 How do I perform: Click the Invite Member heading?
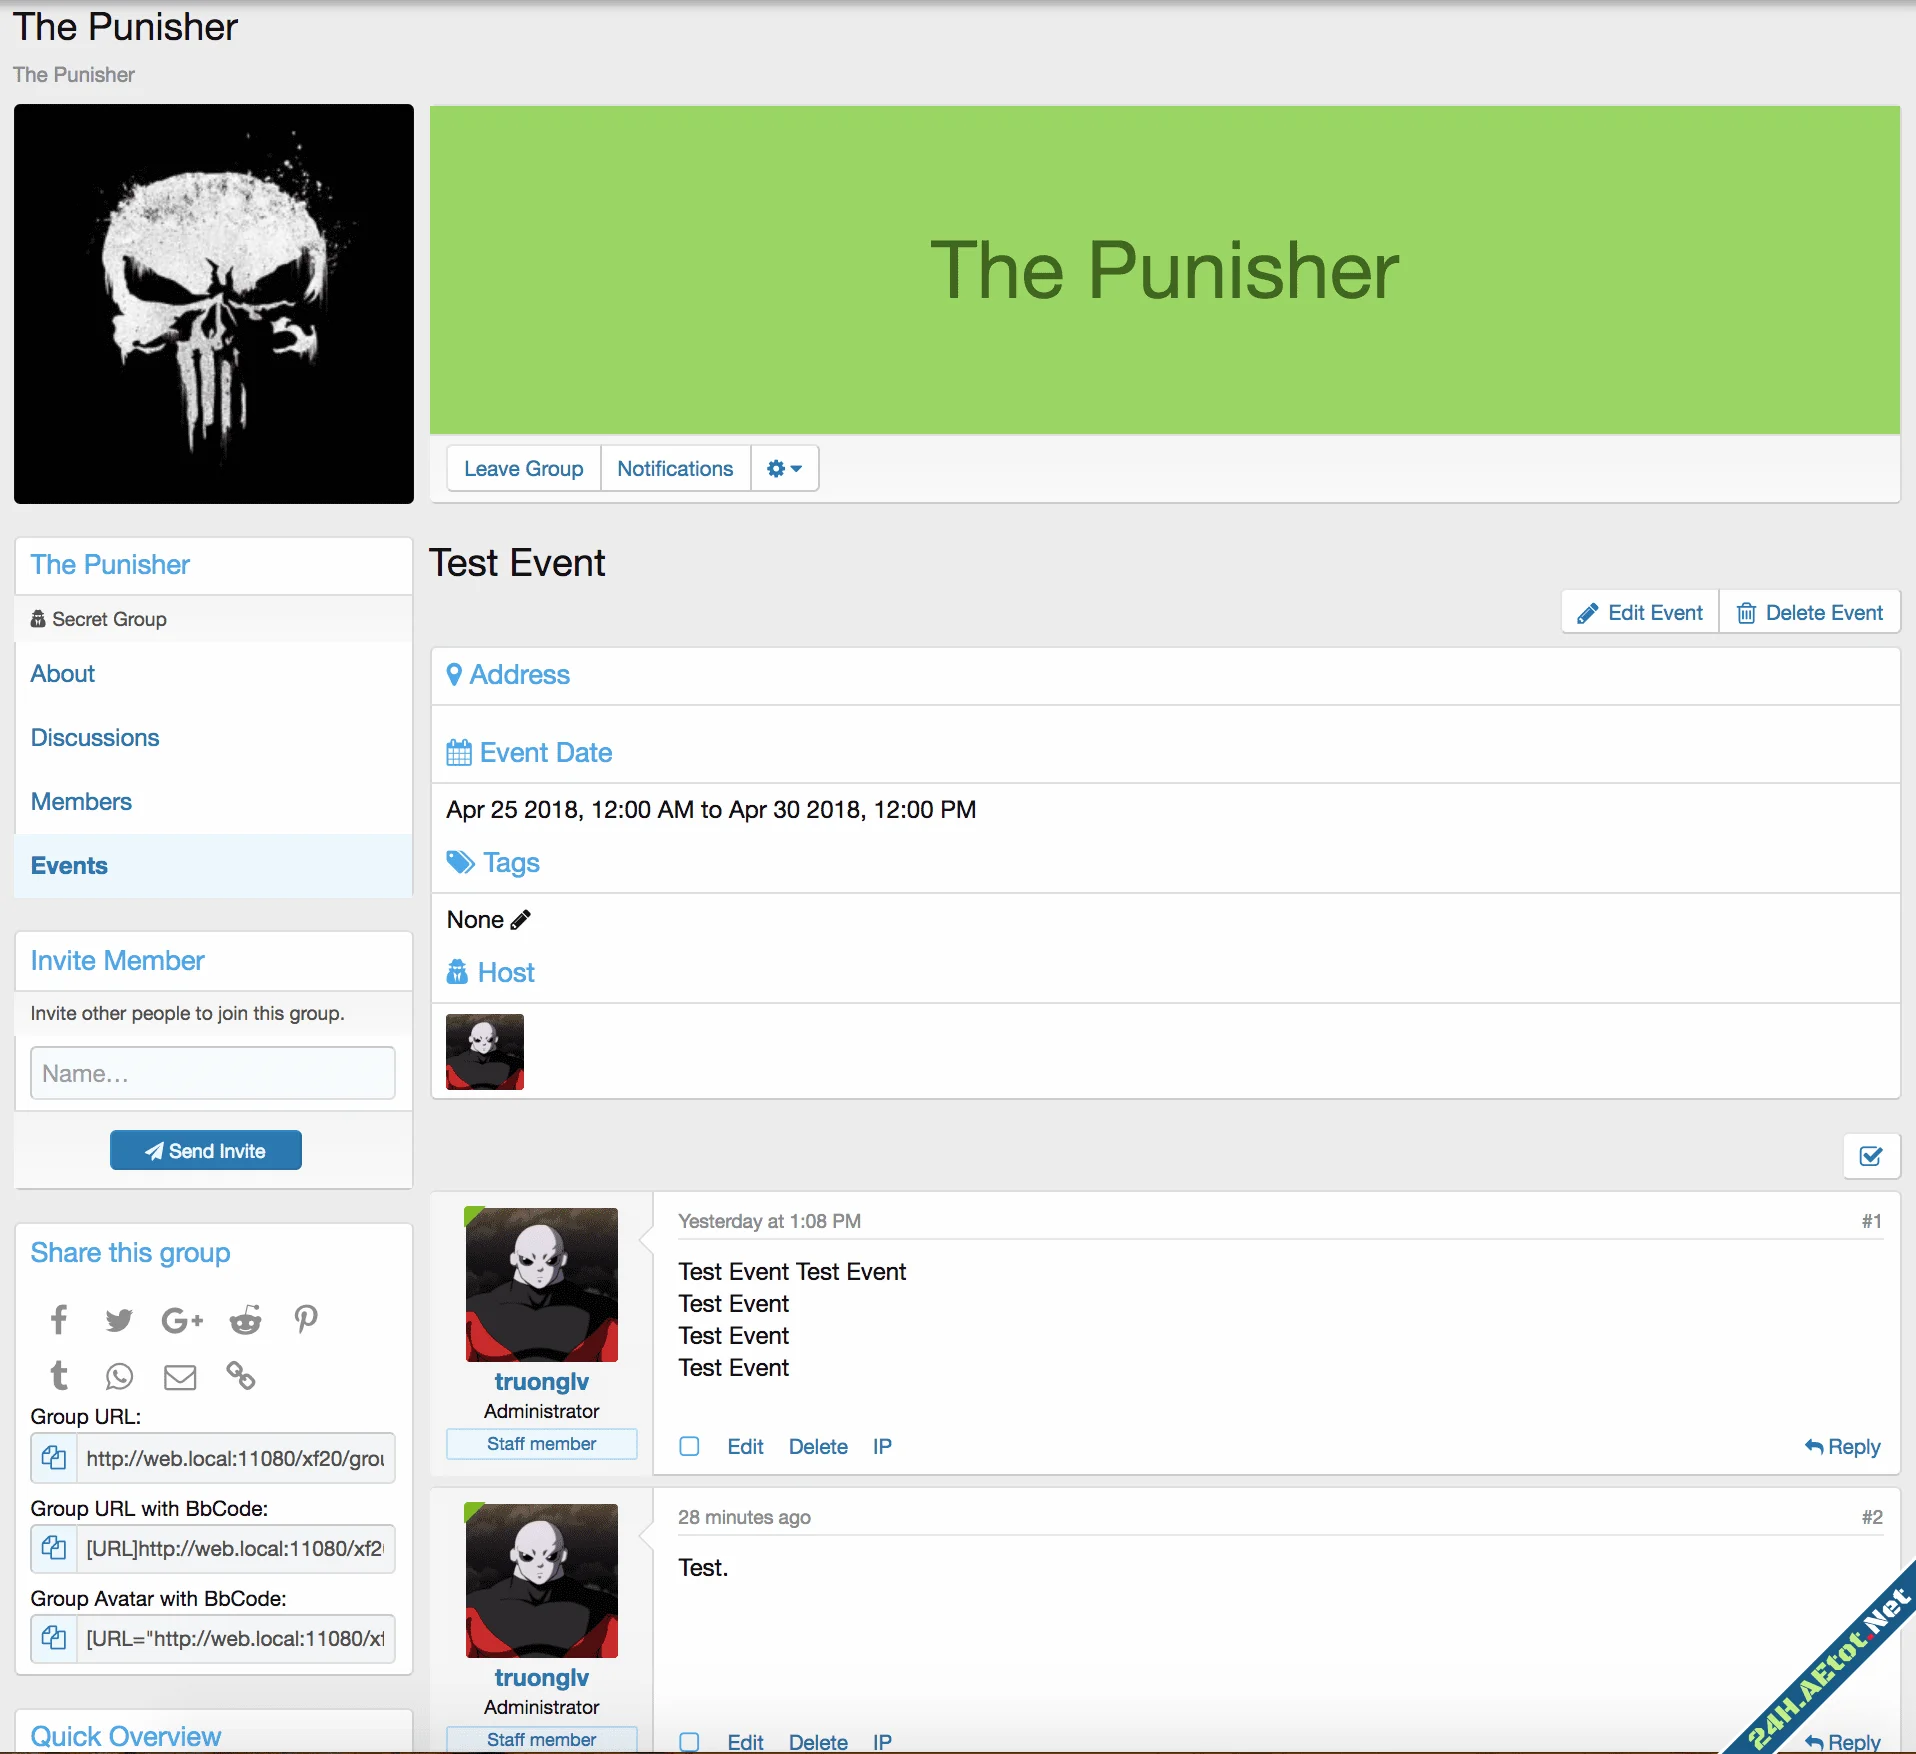click(117, 961)
